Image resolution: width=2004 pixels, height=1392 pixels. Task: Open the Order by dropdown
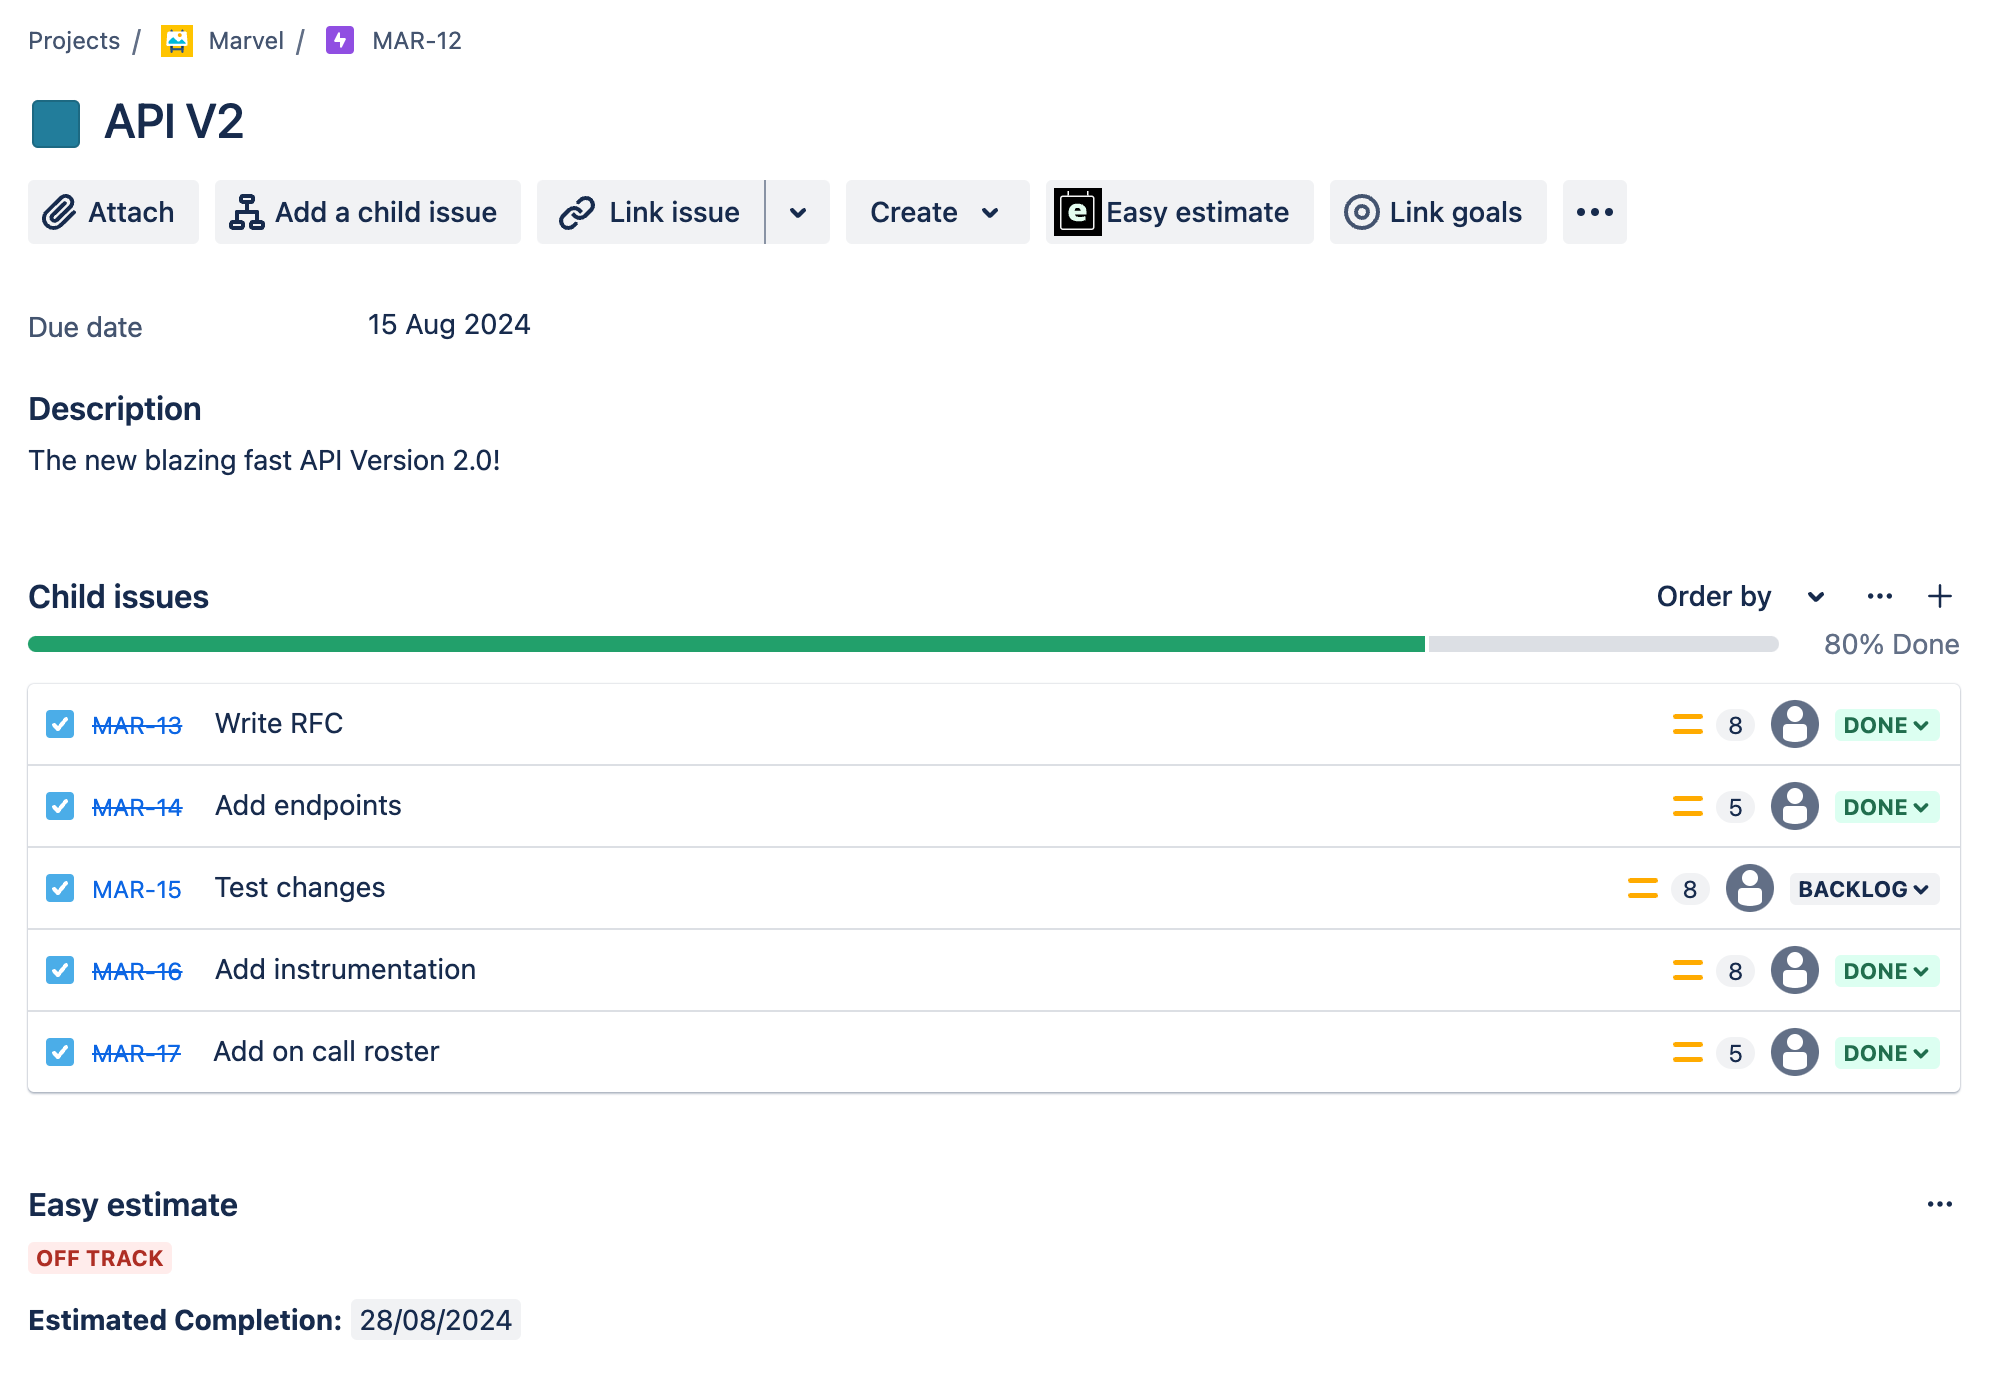coord(1741,596)
